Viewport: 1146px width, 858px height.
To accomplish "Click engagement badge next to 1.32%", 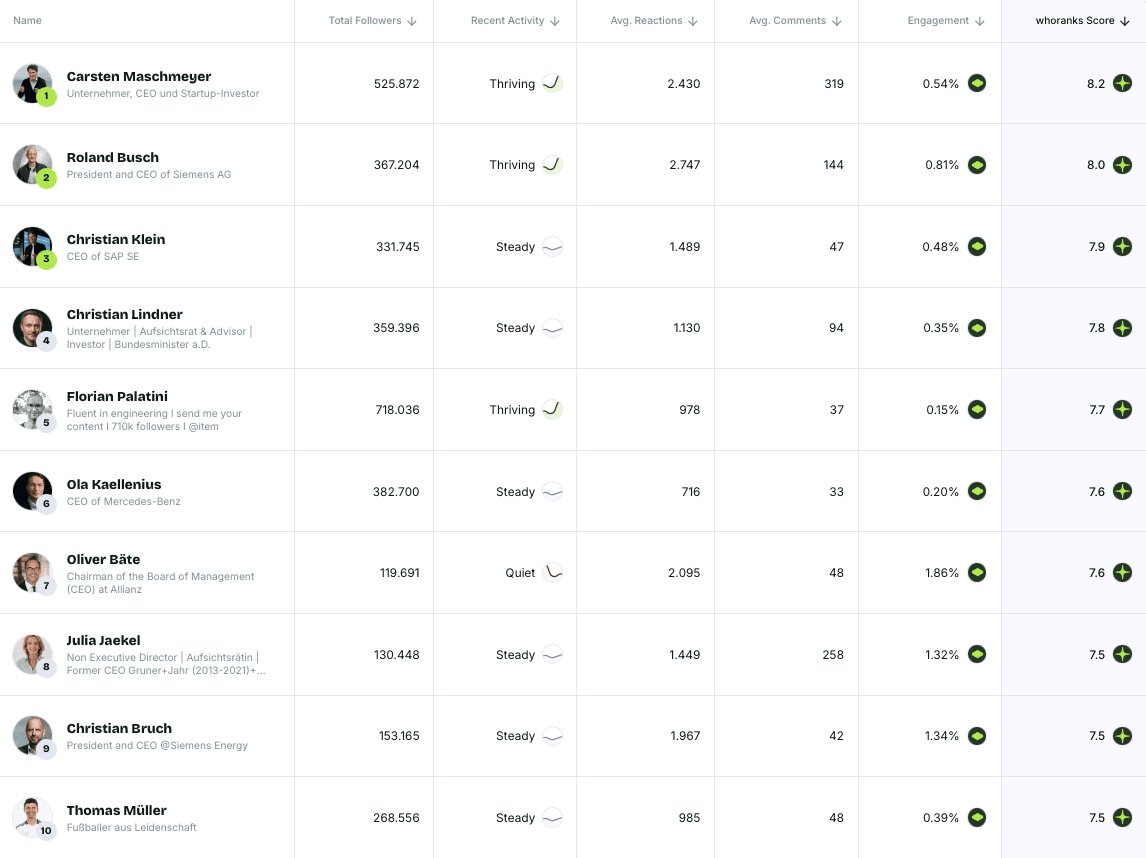I will (977, 655).
